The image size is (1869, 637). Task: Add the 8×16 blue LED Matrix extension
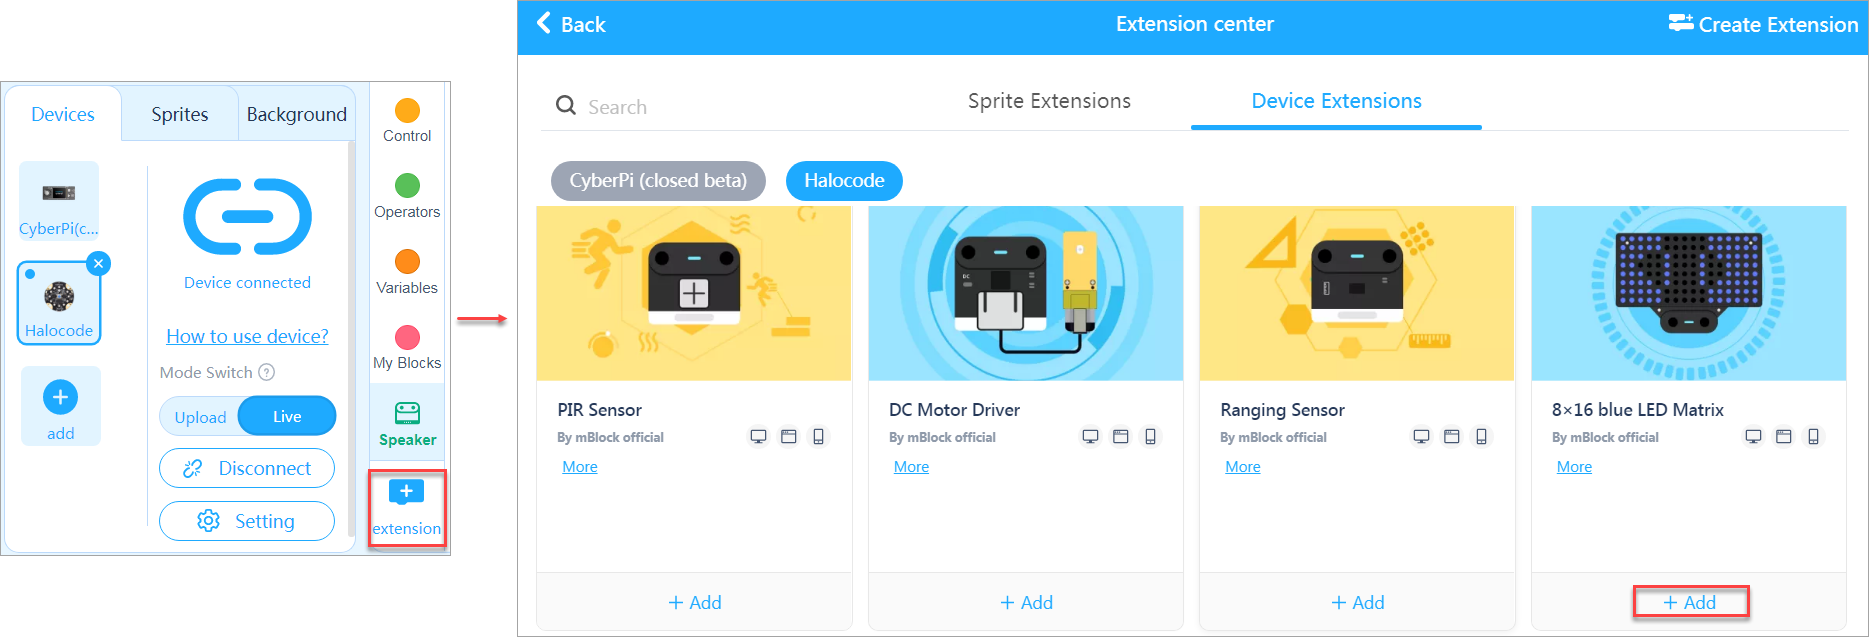[1690, 602]
